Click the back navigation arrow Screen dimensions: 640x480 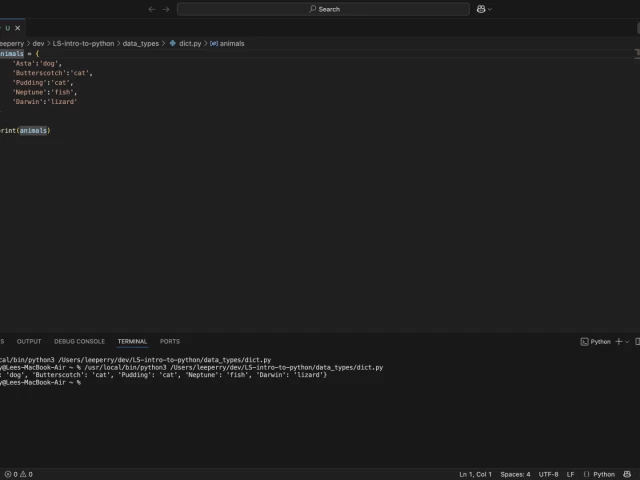tap(152, 9)
